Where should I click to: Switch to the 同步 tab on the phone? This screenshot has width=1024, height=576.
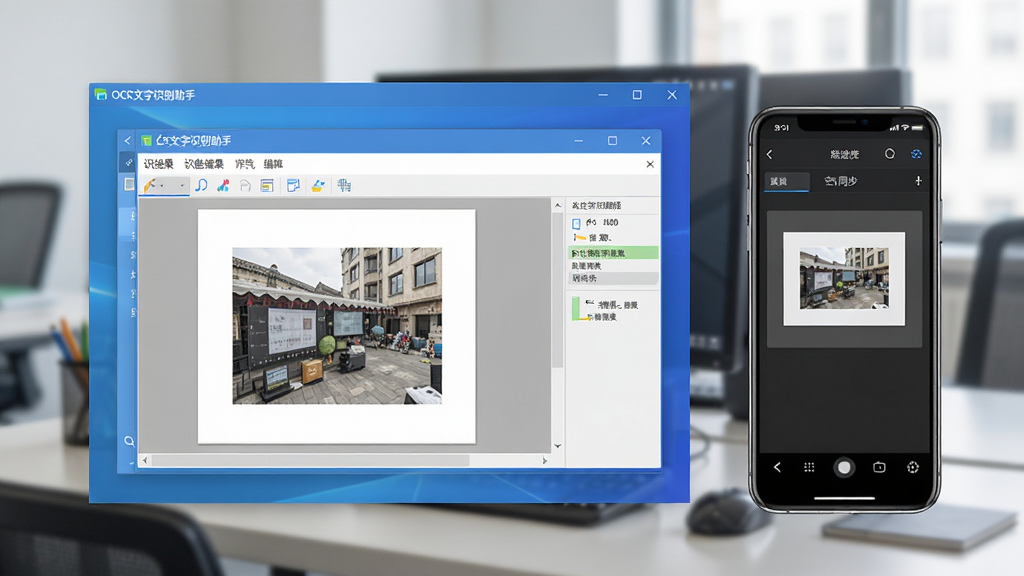pos(840,182)
